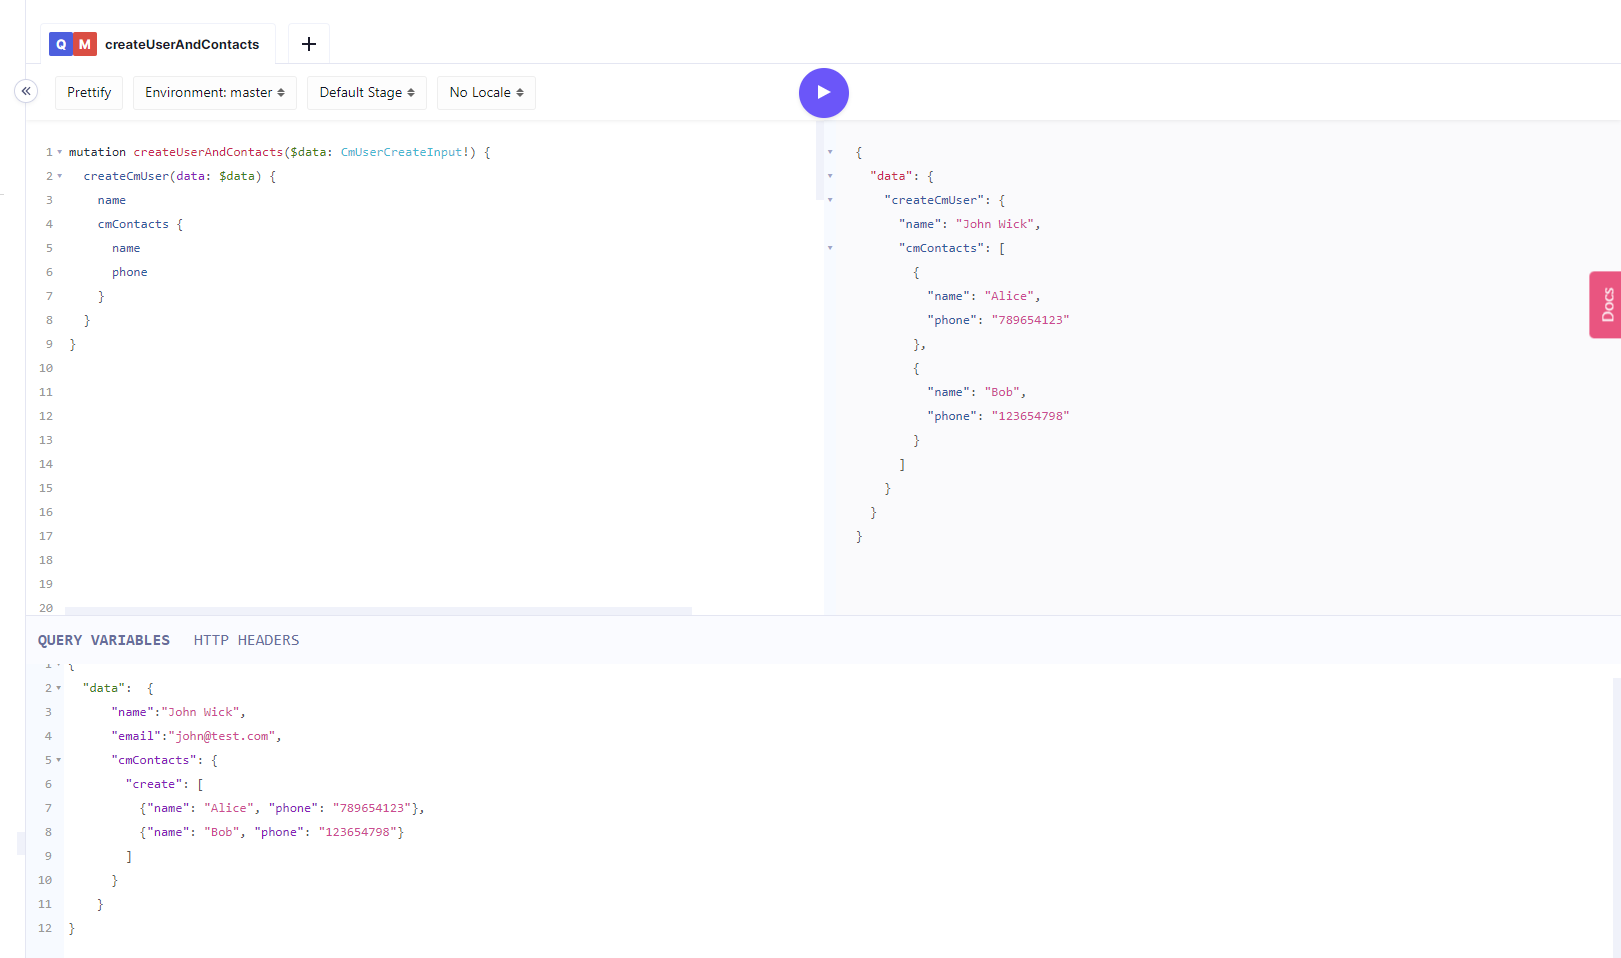Switch to the HTTP Headers tab
The width and height of the screenshot is (1621, 958).
[x=246, y=640]
